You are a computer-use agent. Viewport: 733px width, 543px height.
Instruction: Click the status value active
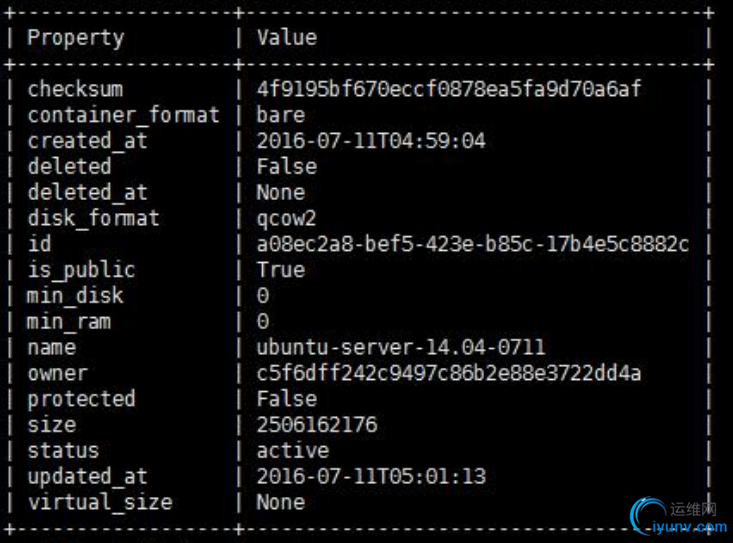293,450
